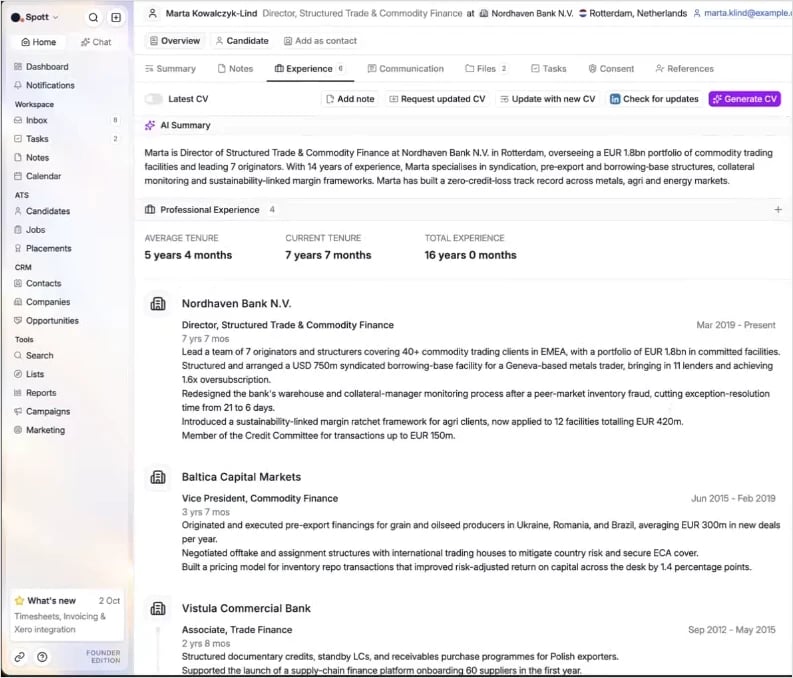793x678 pixels.
Task: Open the What's new announcement card
Action: pyautogui.click(x=67, y=615)
